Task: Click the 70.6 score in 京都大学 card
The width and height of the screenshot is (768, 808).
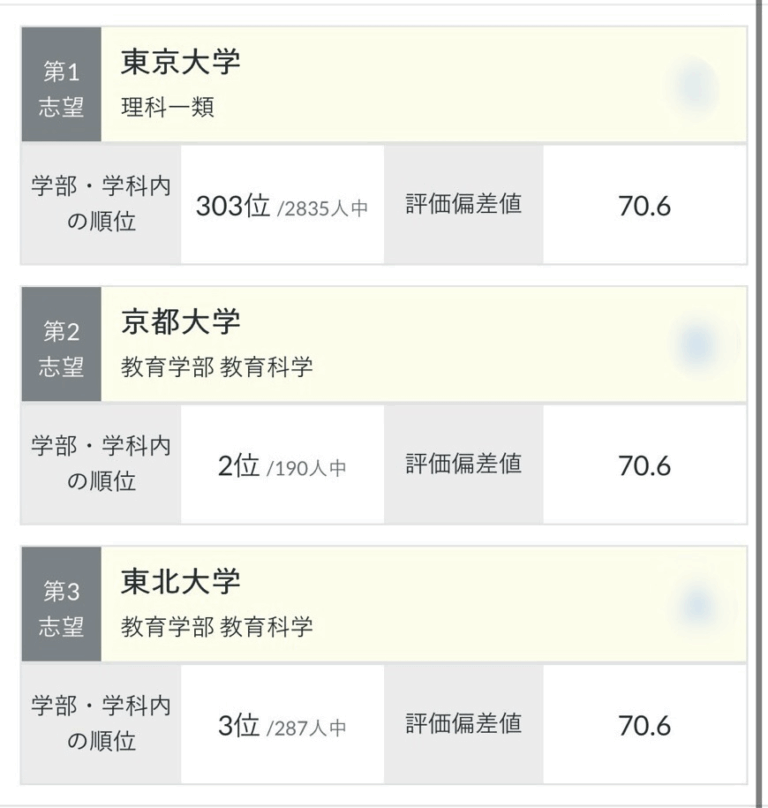Action: (x=644, y=466)
